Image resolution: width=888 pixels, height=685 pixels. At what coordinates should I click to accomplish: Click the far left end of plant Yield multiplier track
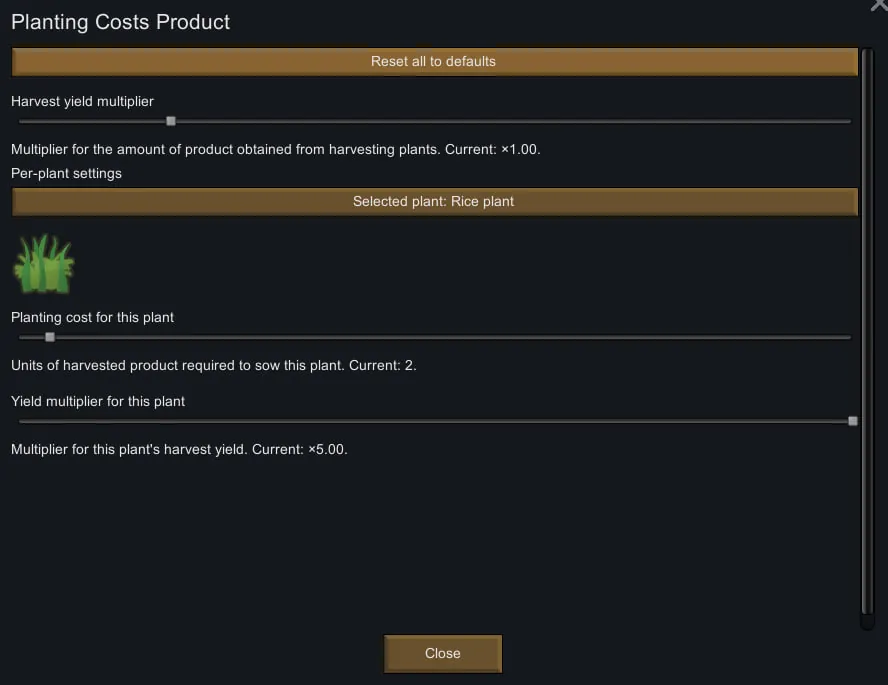pyautogui.click(x=22, y=421)
